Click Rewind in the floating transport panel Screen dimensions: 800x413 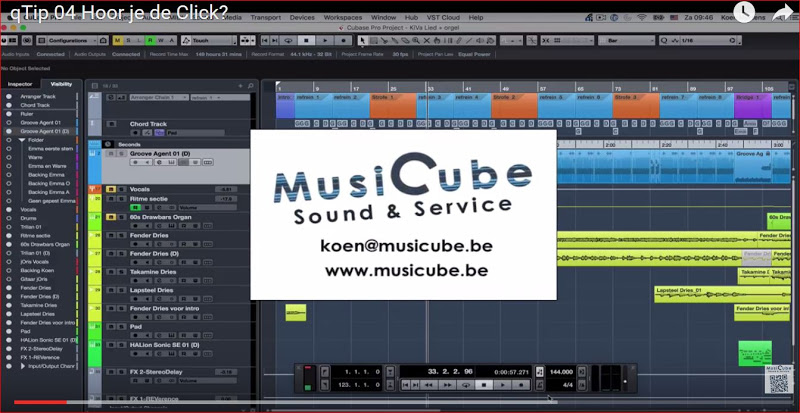click(429, 385)
